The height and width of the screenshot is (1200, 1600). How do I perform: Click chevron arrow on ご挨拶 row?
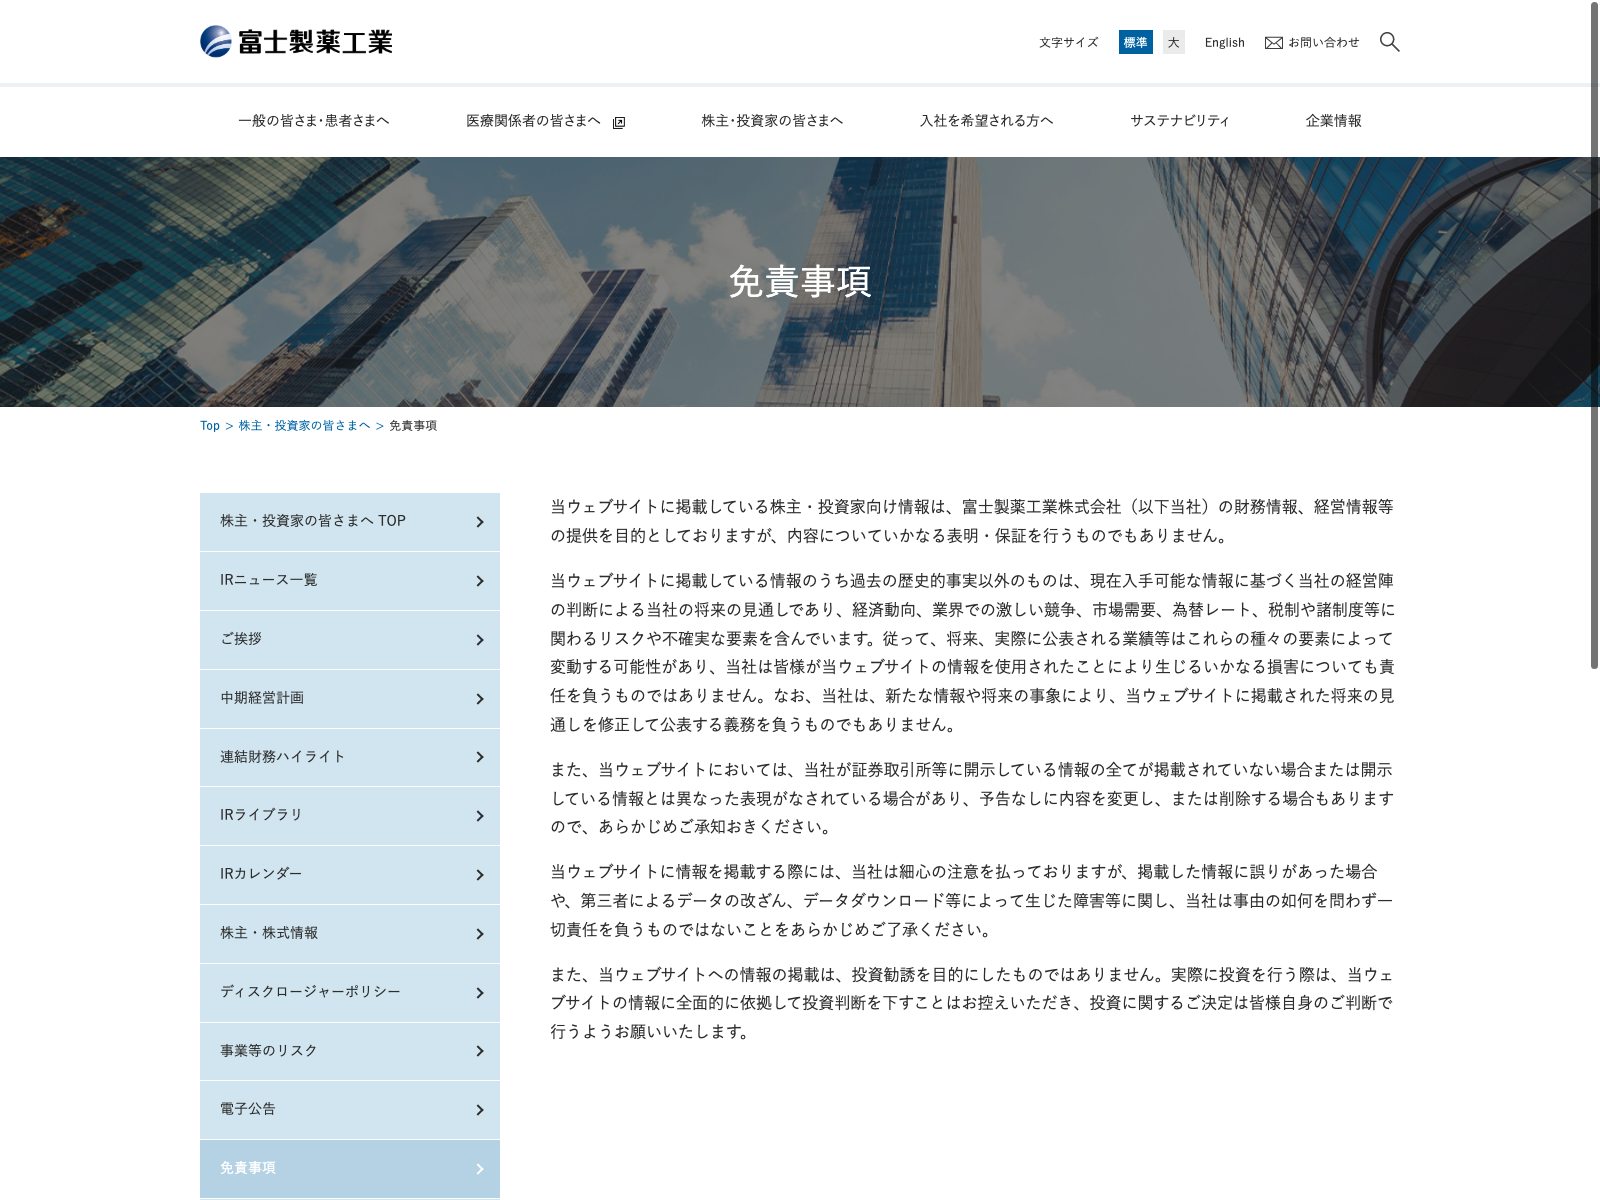(x=480, y=640)
